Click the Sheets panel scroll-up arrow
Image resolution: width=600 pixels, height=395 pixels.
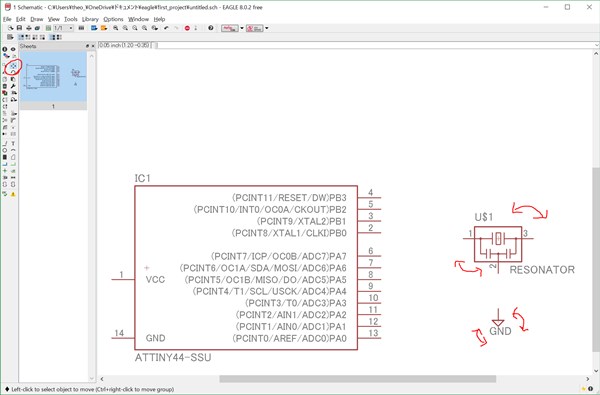(91, 56)
